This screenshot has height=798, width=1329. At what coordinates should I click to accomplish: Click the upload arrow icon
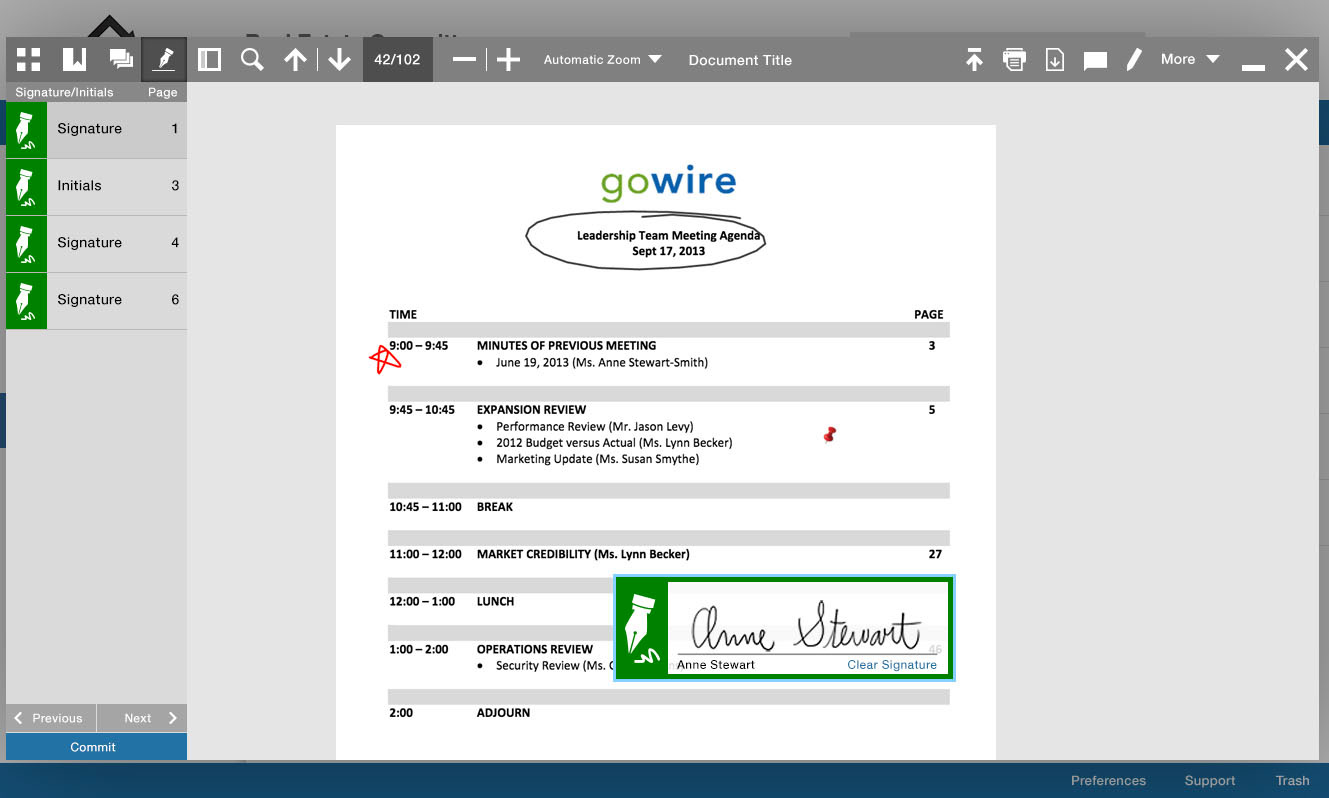[x=974, y=60]
